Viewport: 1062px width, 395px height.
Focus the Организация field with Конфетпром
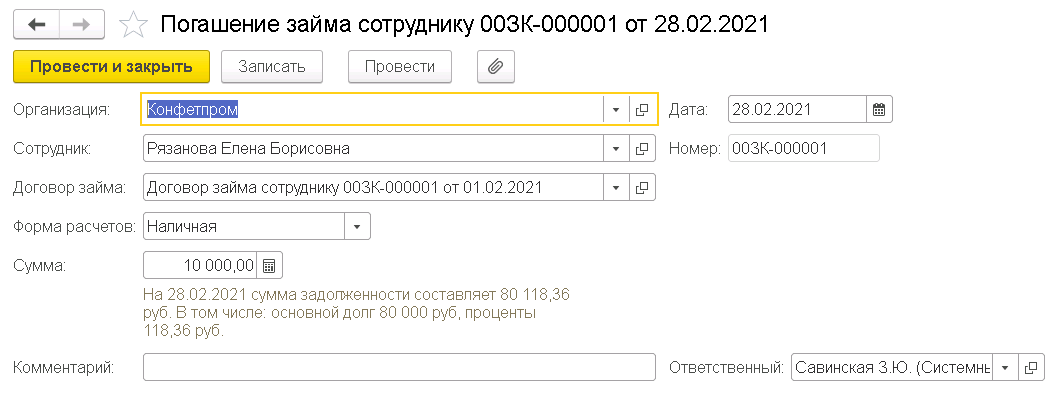tap(373, 109)
